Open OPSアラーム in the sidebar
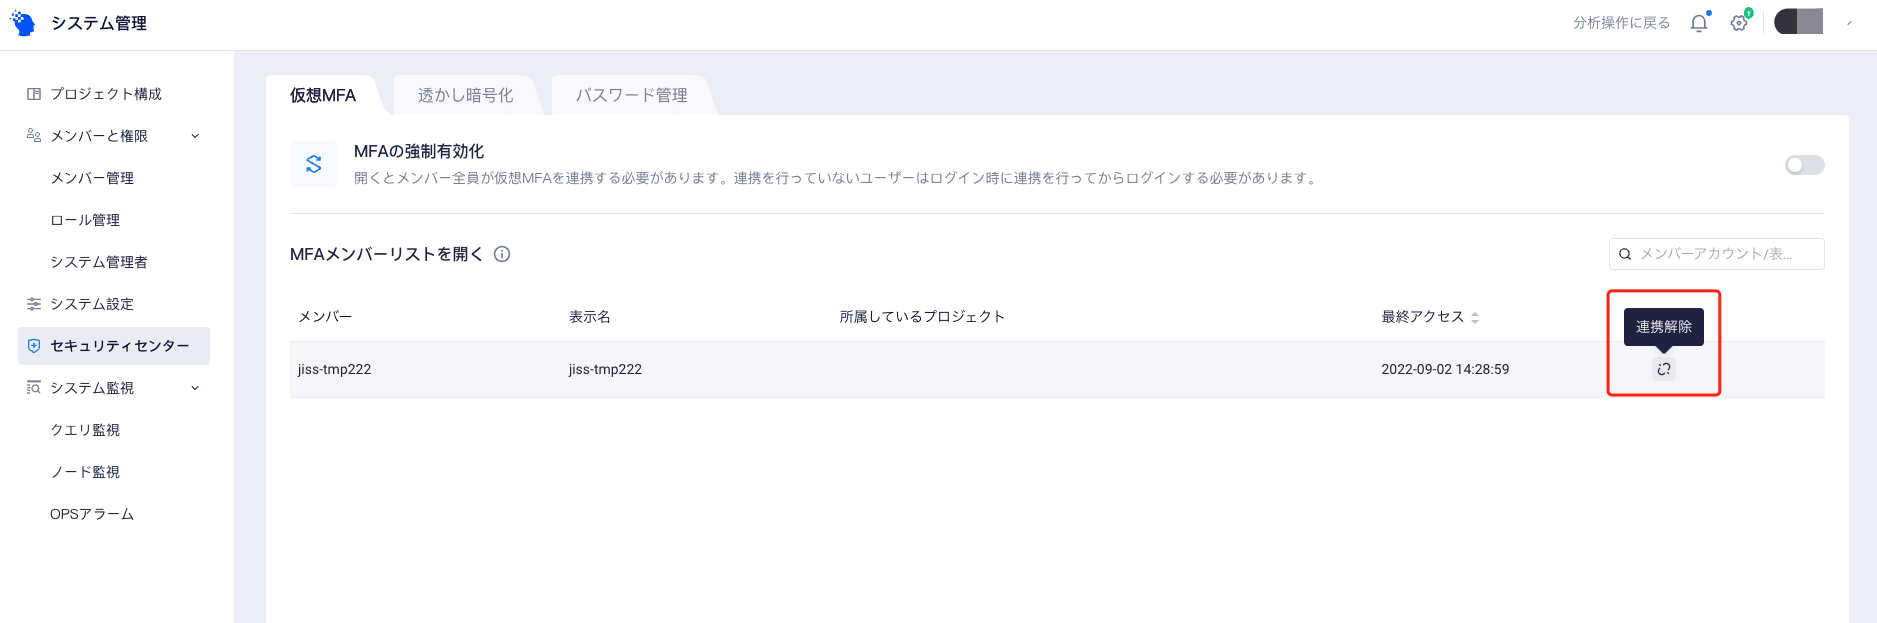 point(92,514)
